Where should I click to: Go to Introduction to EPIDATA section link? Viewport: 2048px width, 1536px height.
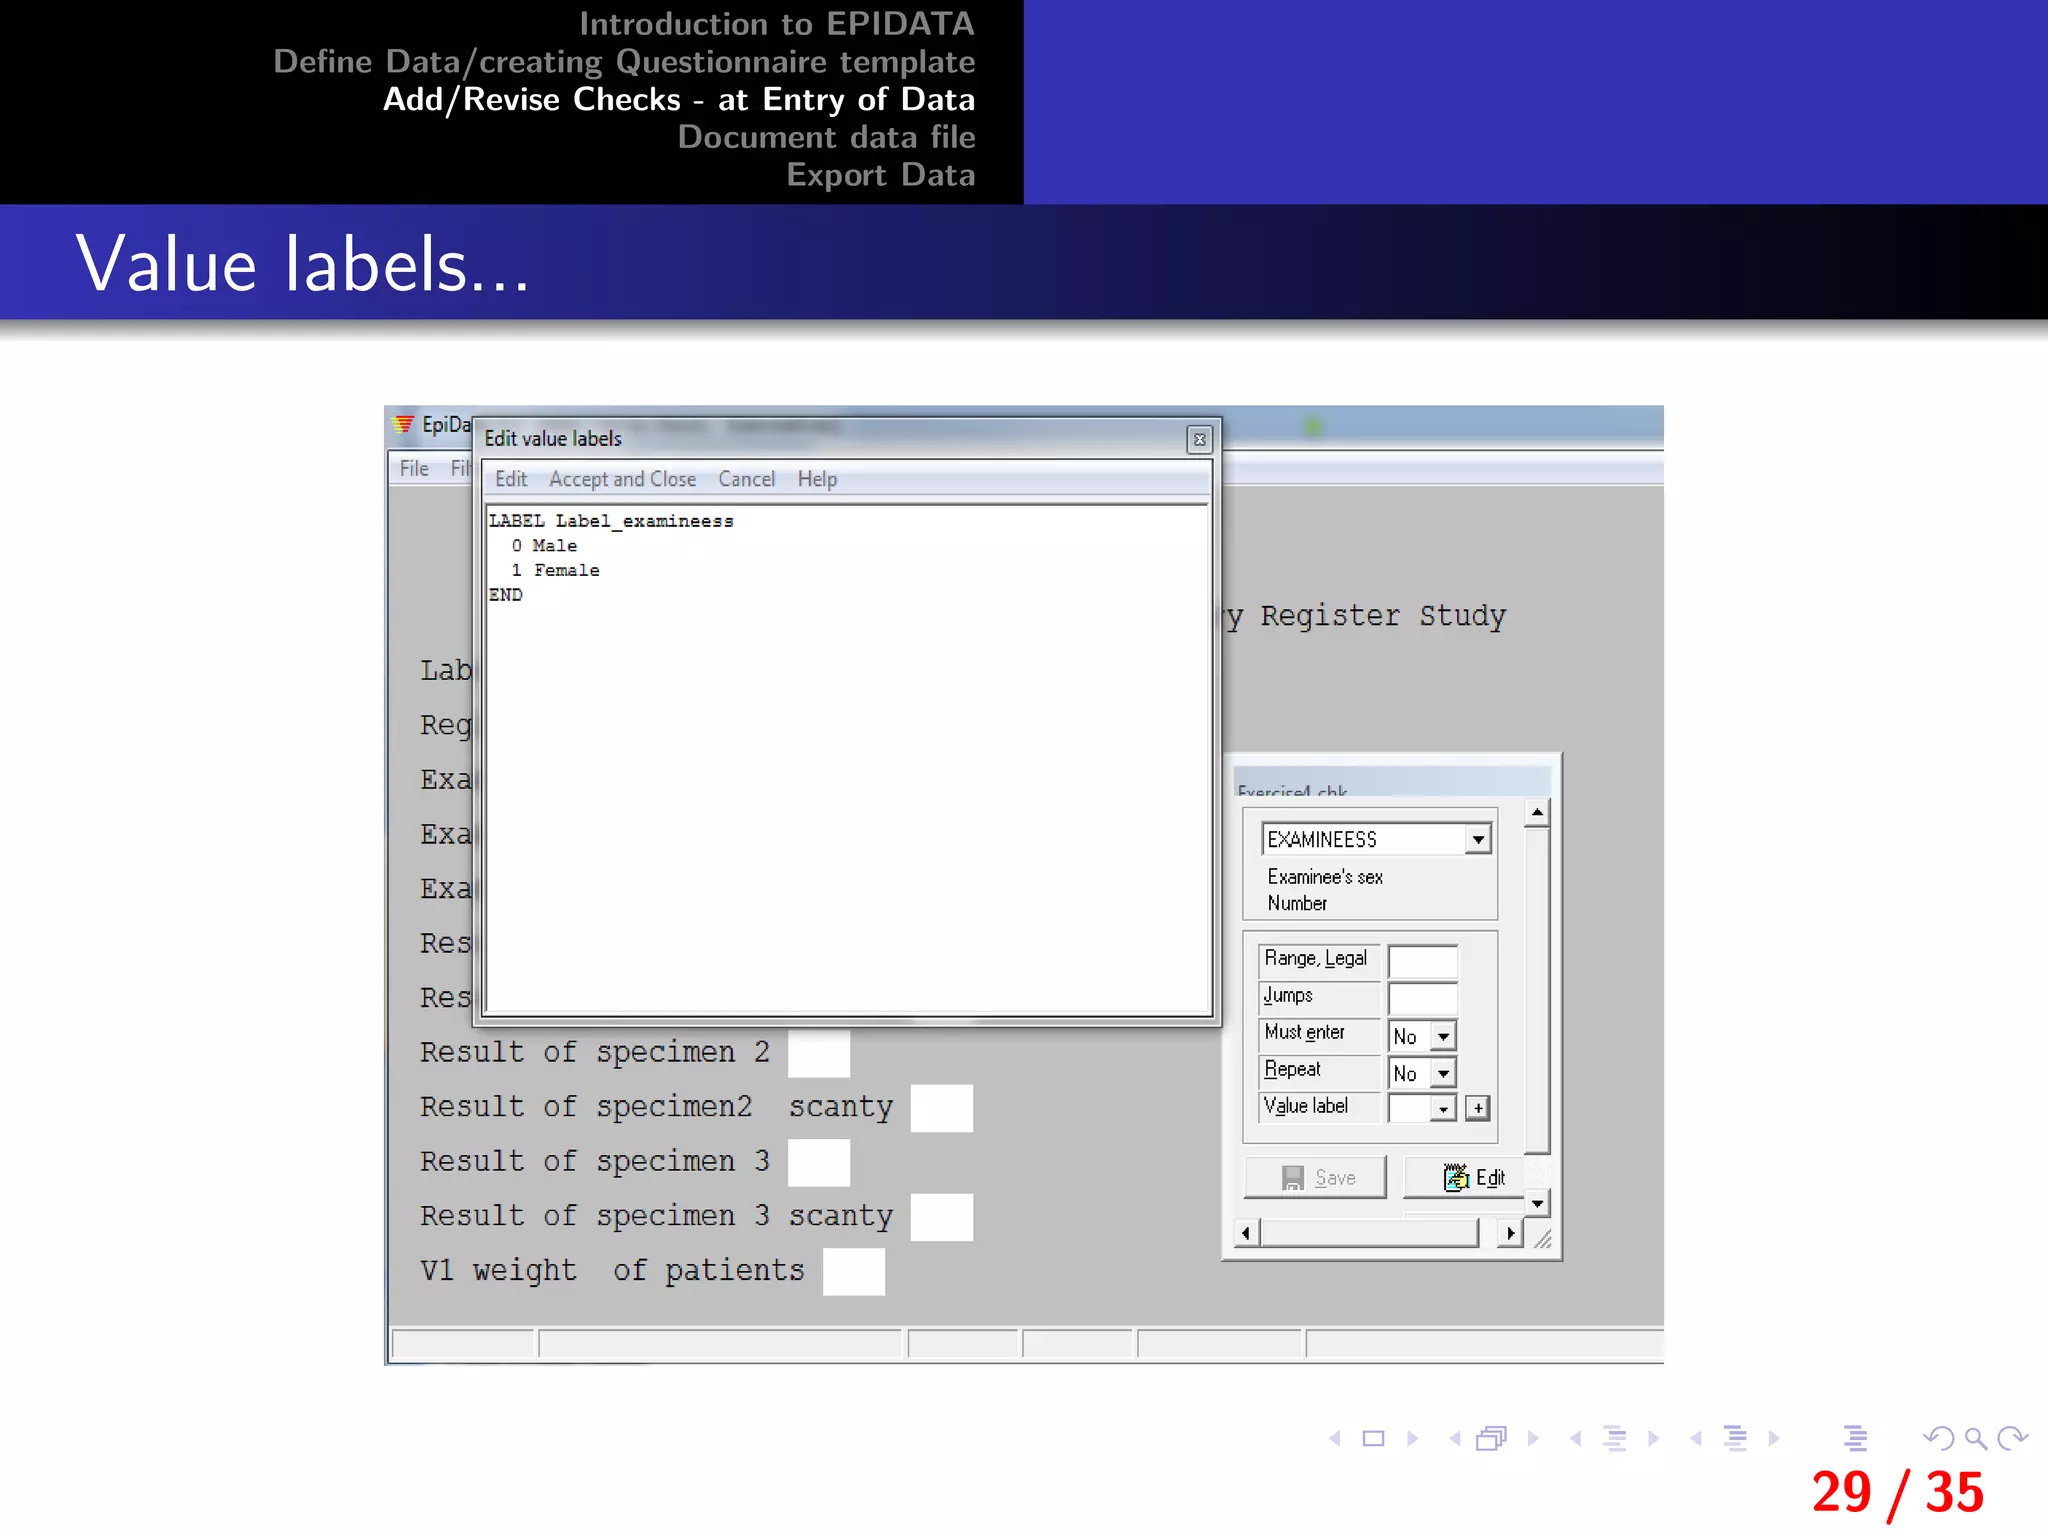[777, 24]
